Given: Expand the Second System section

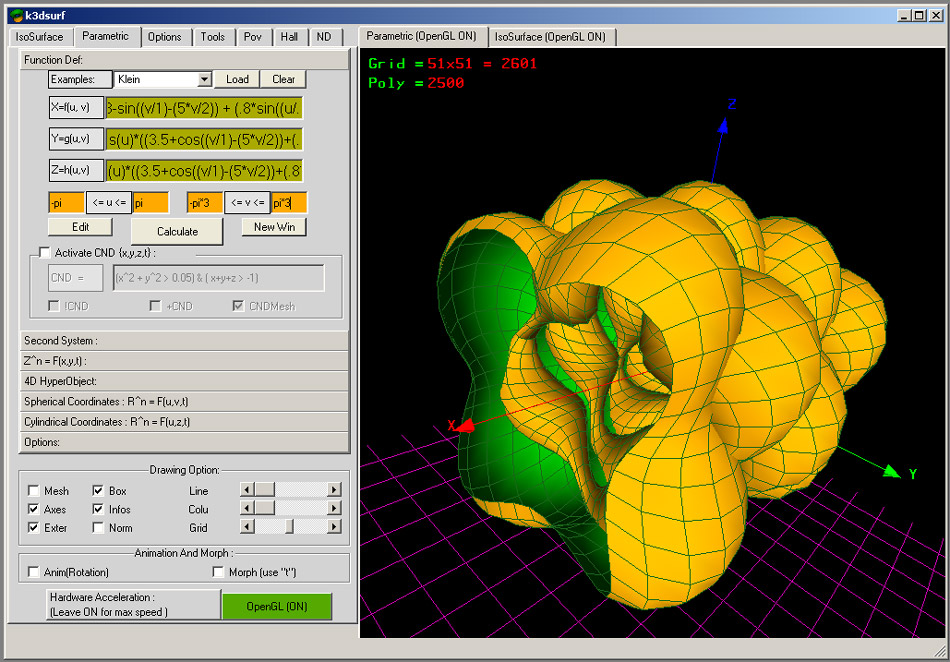Looking at the screenshot, I should (x=184, y=340).
